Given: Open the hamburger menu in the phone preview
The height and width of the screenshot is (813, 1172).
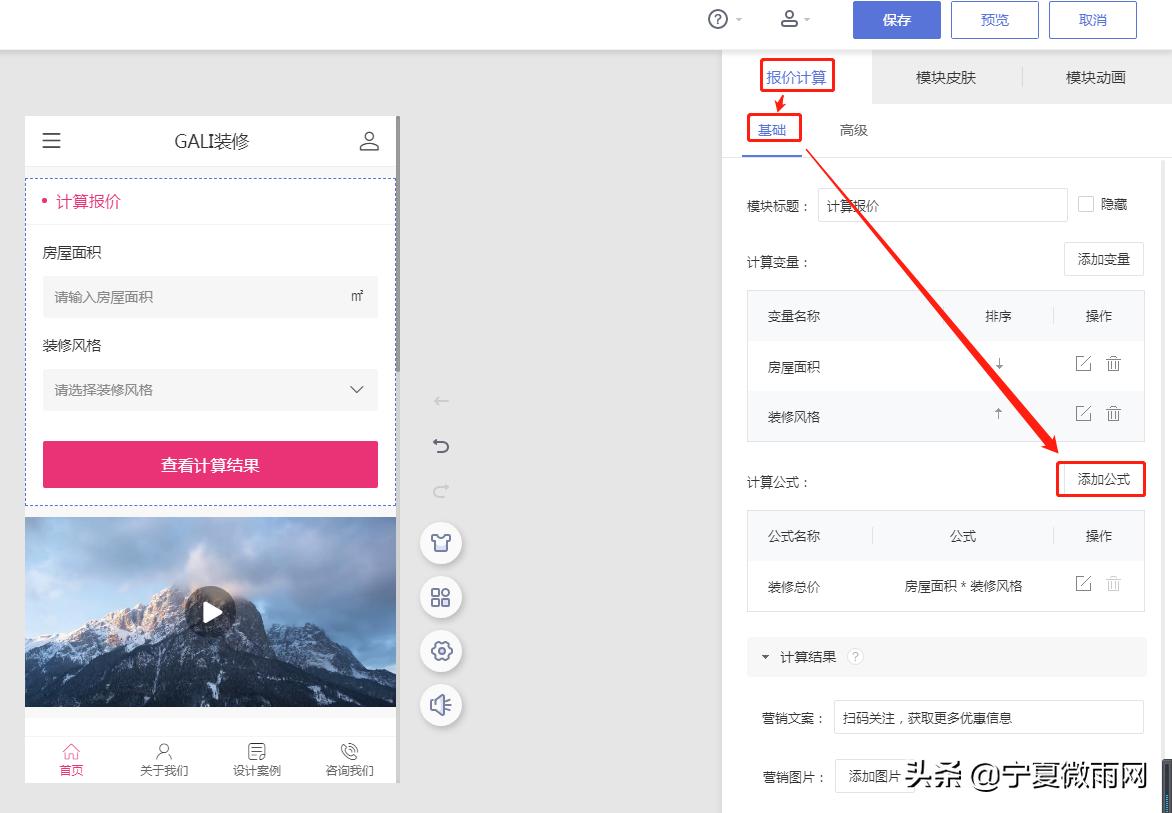Looking at the screenshot, I should [x=51, y=141].
